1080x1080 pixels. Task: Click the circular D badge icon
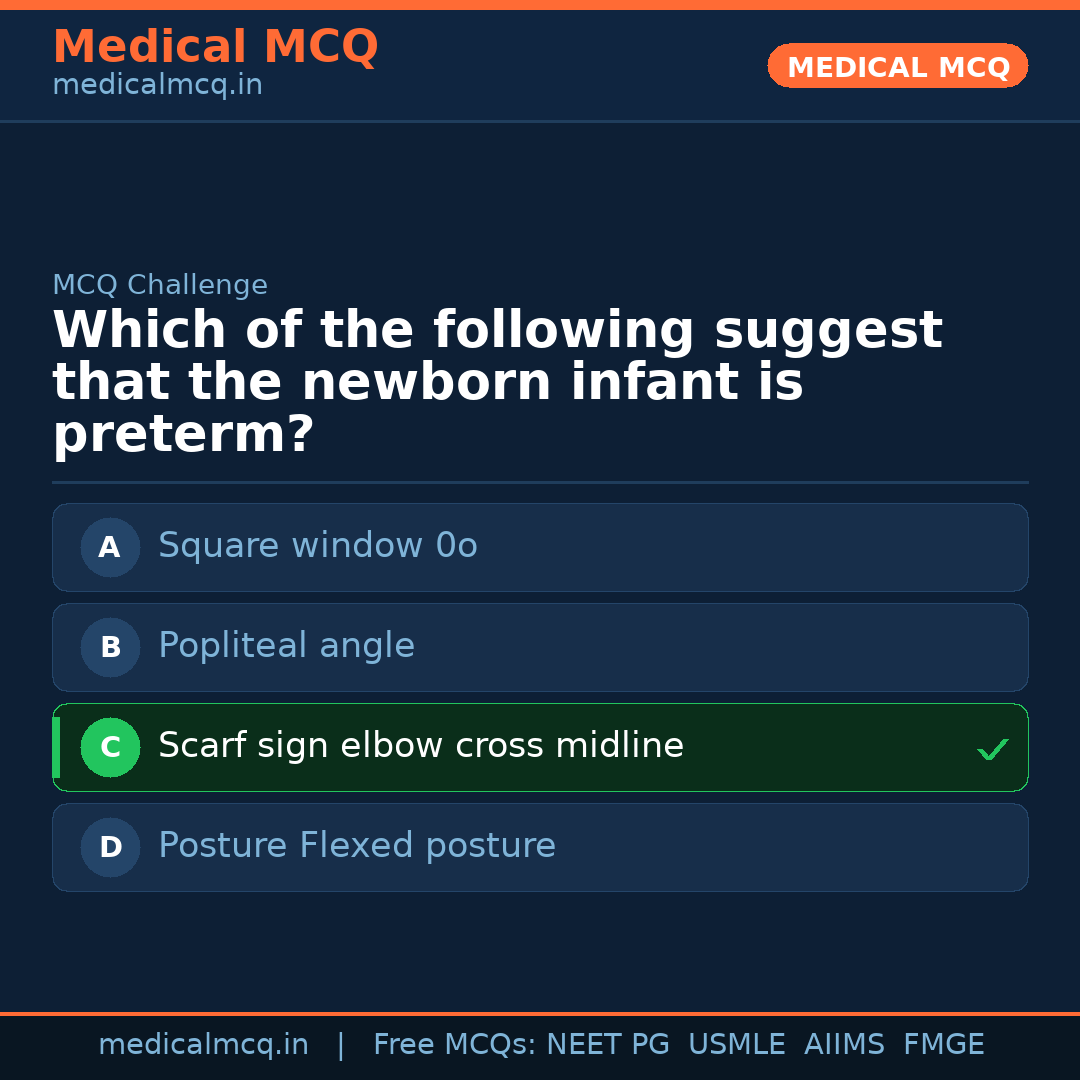pyautogui.click(x=110, y=847)
